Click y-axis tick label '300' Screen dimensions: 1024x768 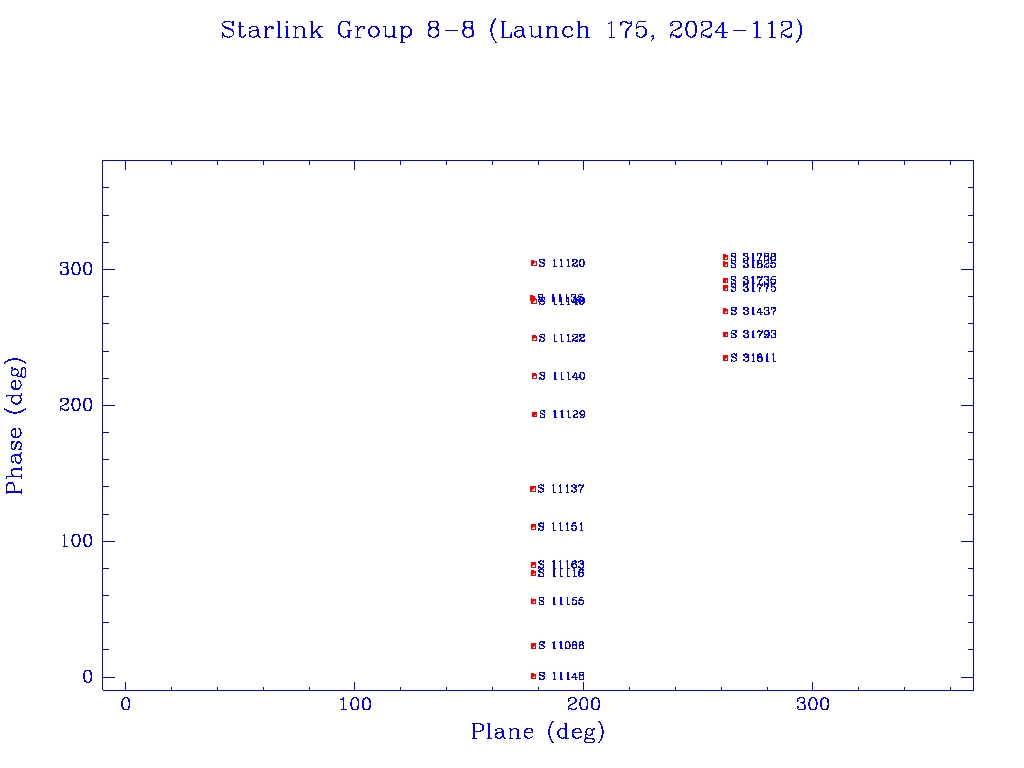(x=76, y=269)
